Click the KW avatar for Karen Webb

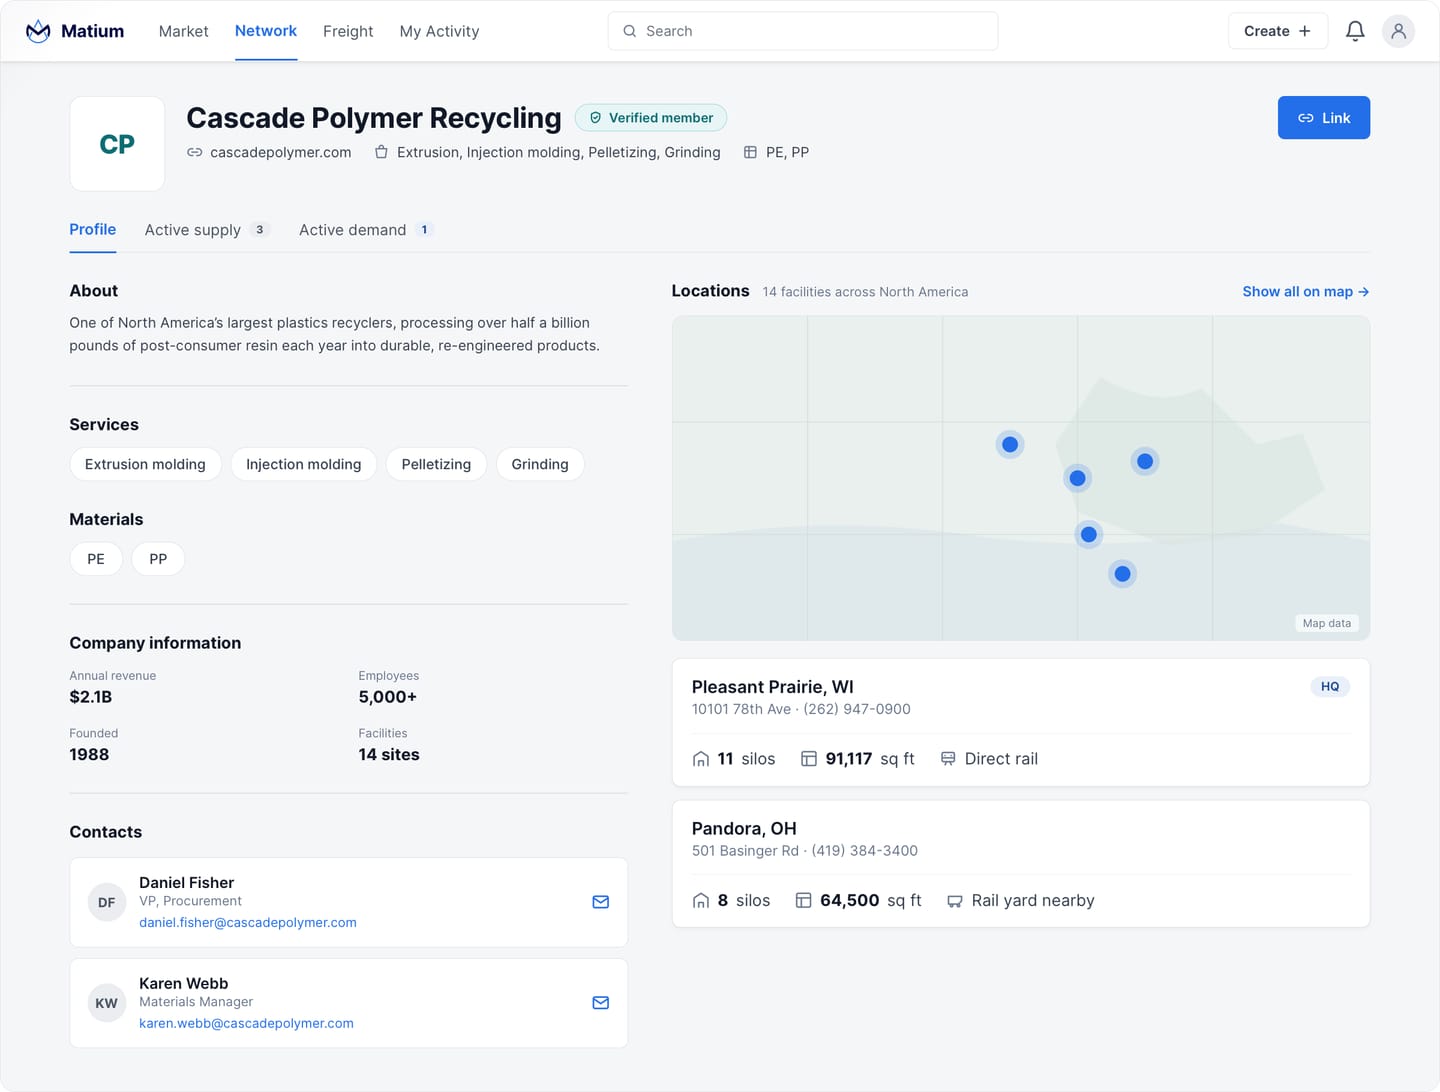tap(107, 1003)
